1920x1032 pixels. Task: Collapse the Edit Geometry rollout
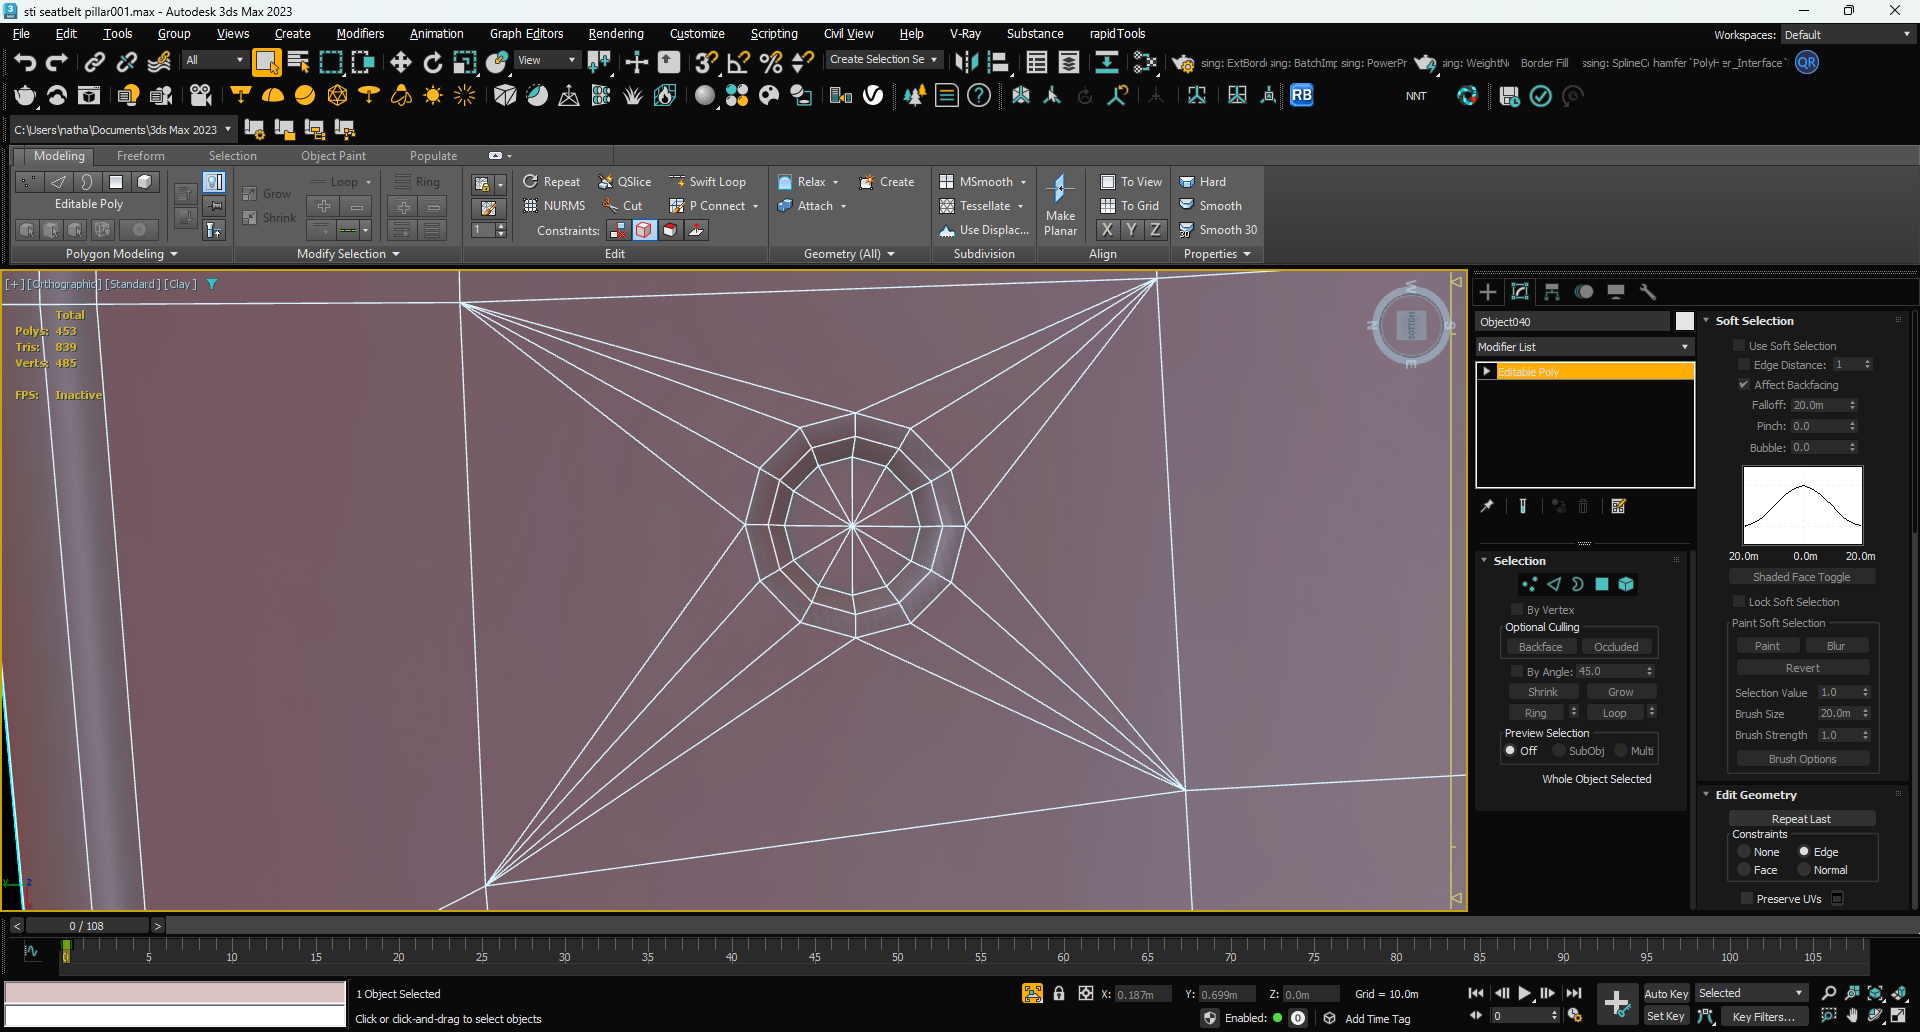(x=1706, y=794)
